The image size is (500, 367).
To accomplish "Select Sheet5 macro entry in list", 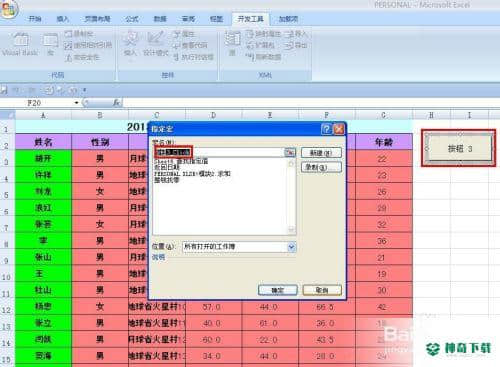I will [x=181, y=161].
